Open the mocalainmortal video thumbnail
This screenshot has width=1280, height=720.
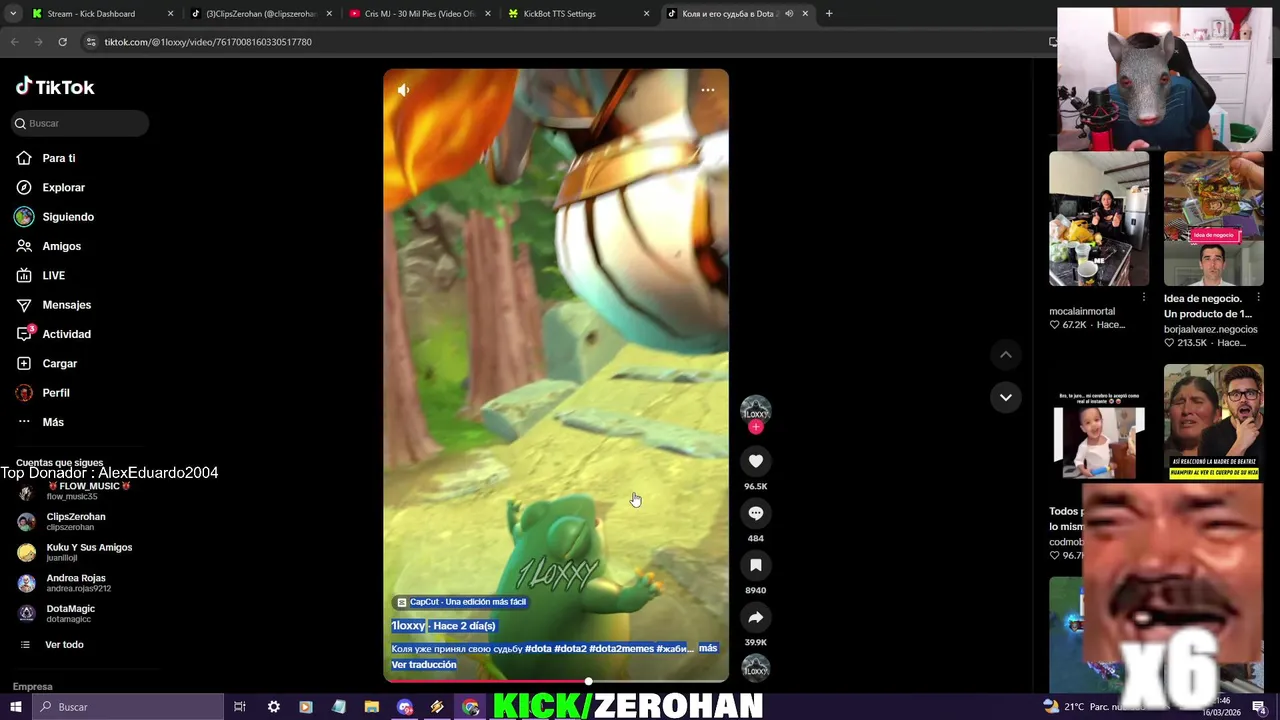pyautogui.click(x=1099, y=219)
